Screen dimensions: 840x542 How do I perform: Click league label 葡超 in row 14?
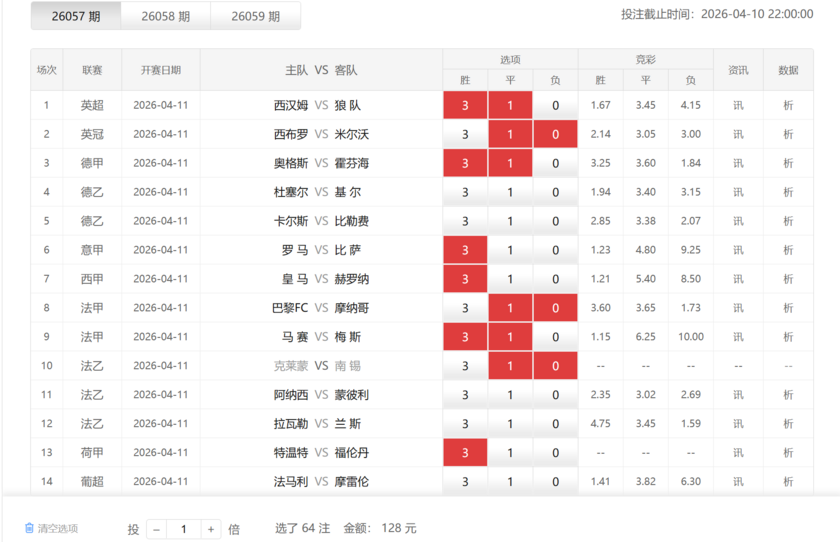[x=92, y=481]
